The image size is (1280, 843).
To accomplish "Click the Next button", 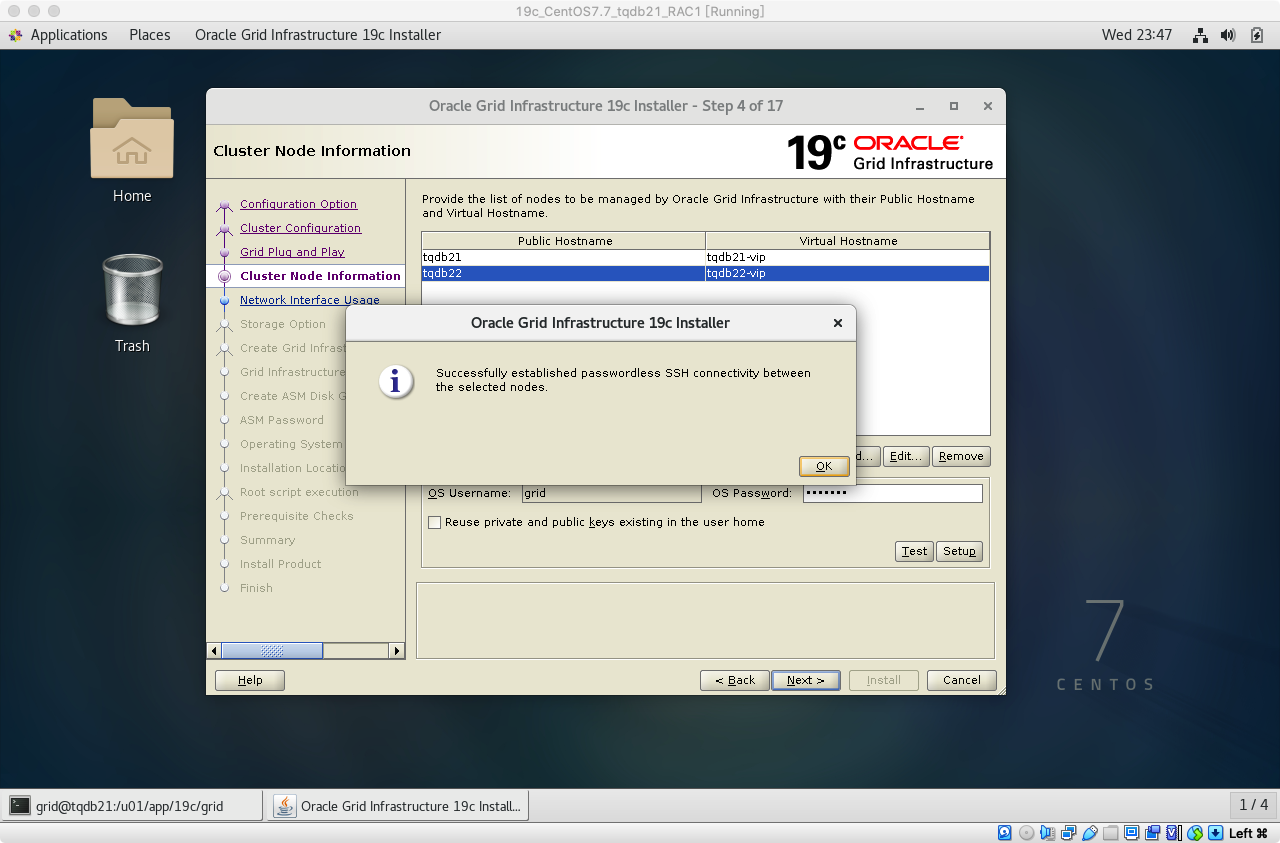I will click(x=806, y=680).
